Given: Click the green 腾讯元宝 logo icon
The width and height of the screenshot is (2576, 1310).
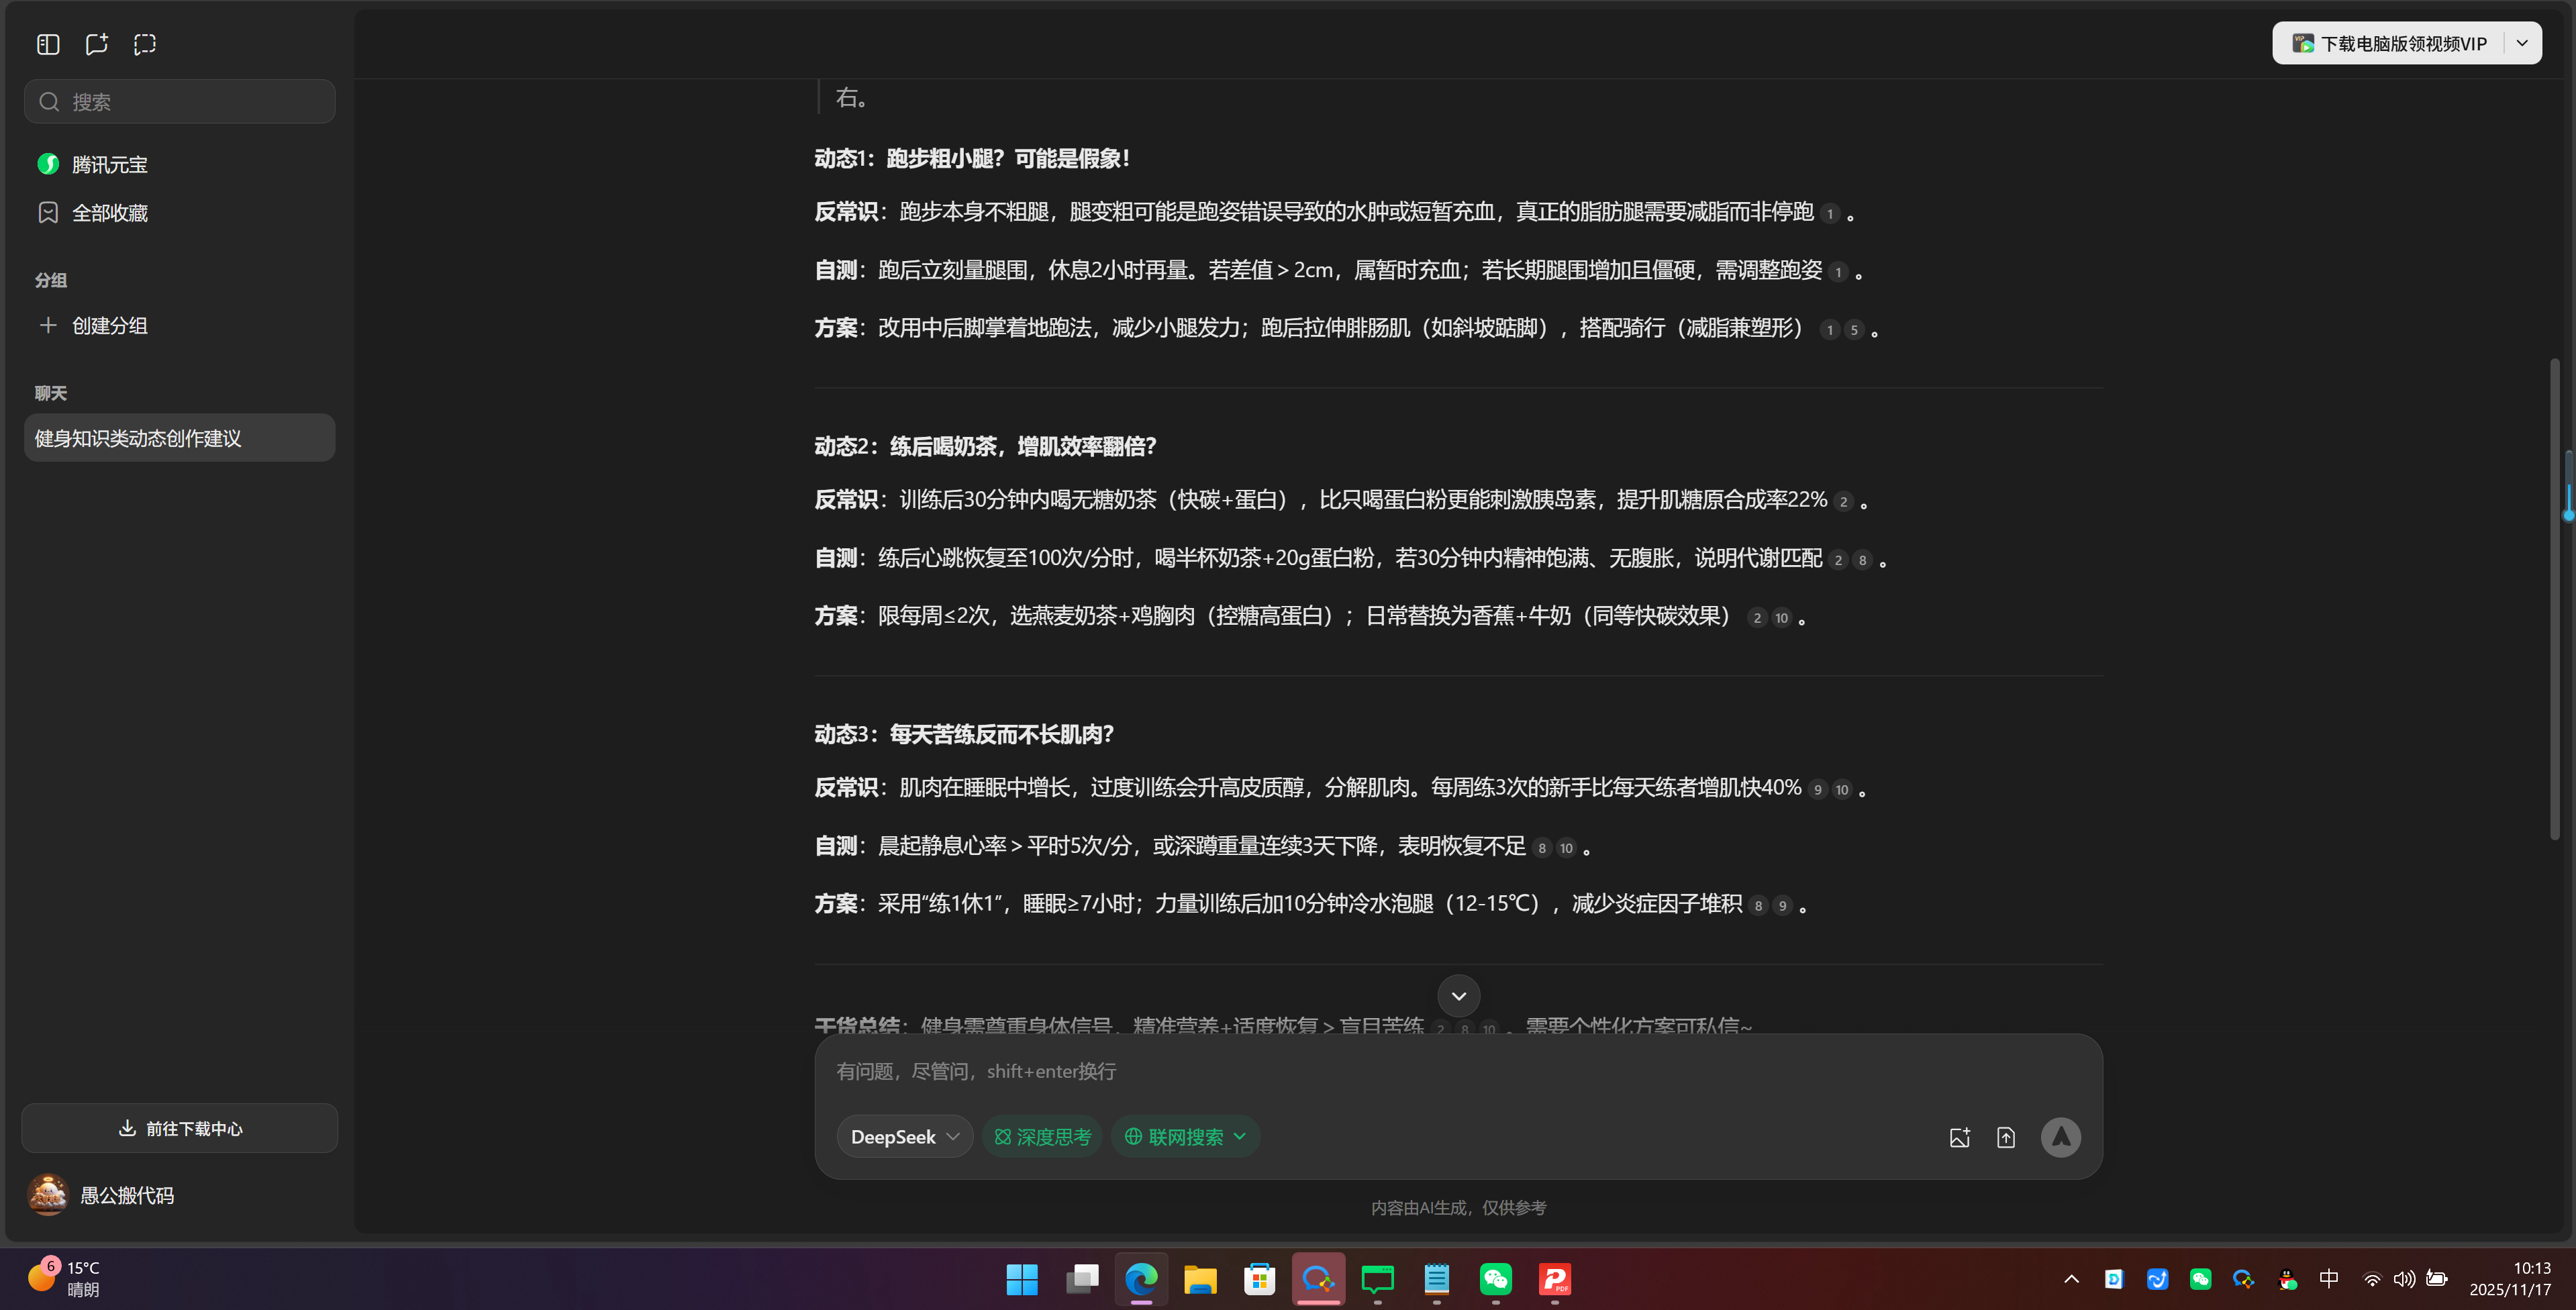Looking at the screenshot, I should [x=48, y=163].
